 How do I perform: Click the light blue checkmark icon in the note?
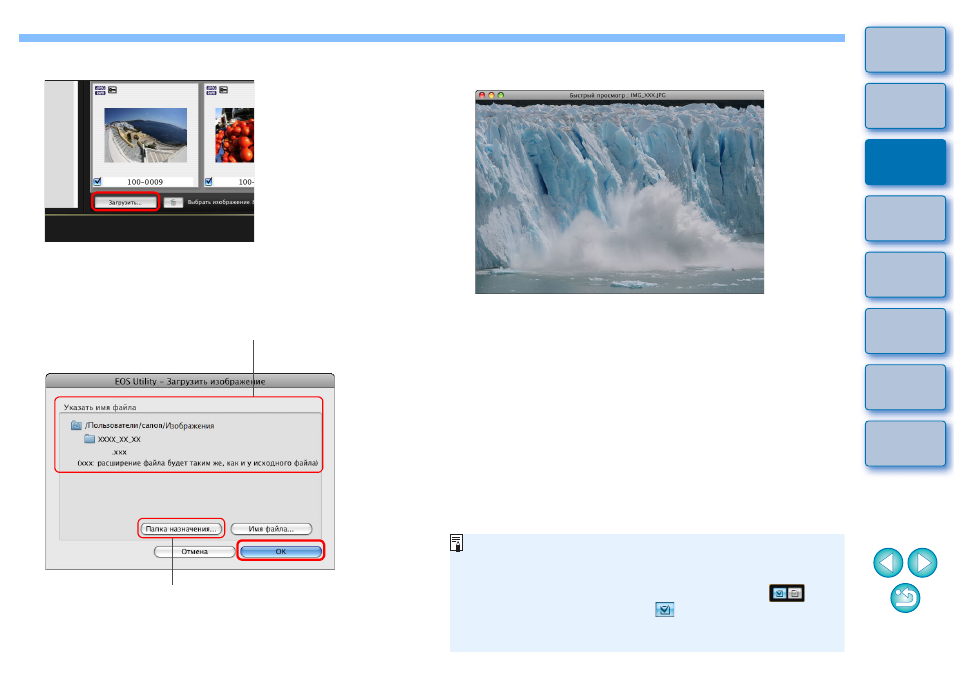tap(664, 609)
